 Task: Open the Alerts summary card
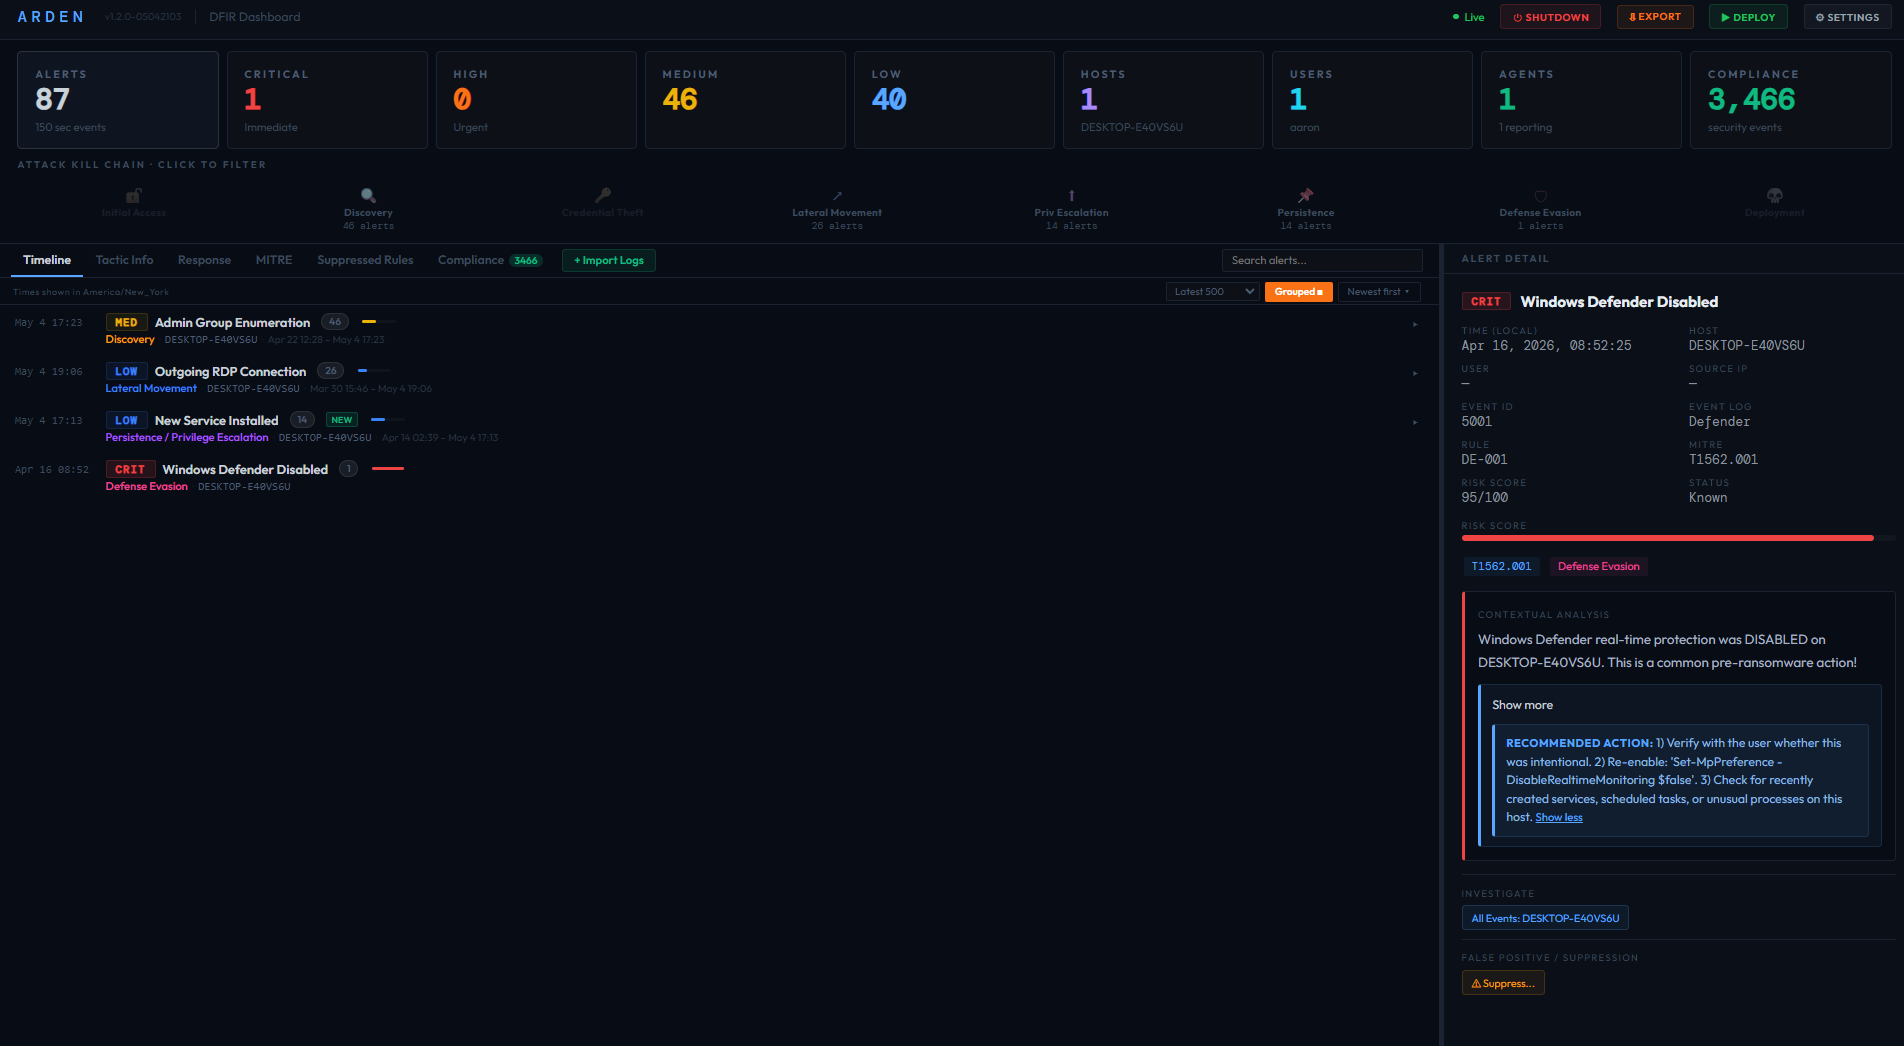118,100
